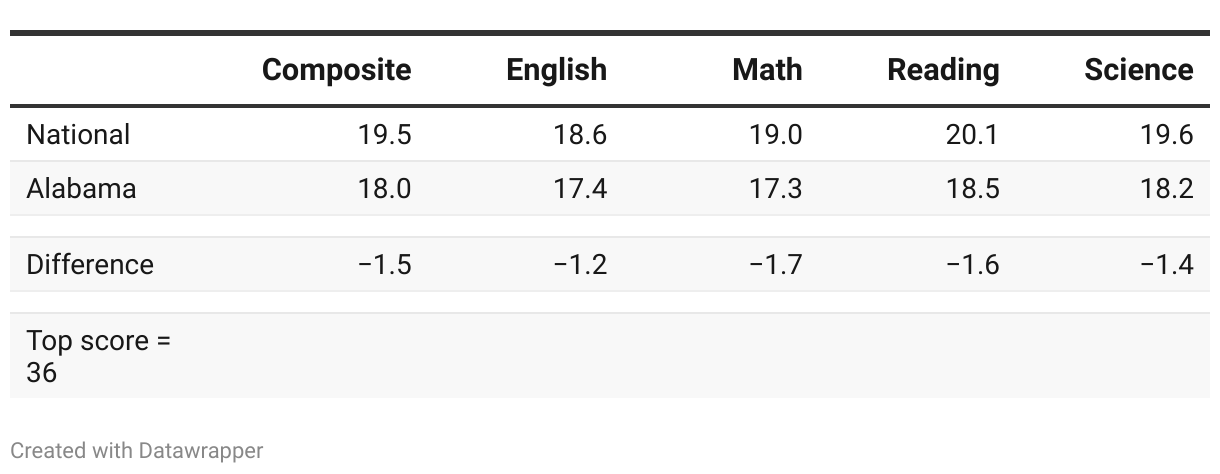Click the math difference value −1.7
The image size is (1220, 474).
[x=776, y=264]
